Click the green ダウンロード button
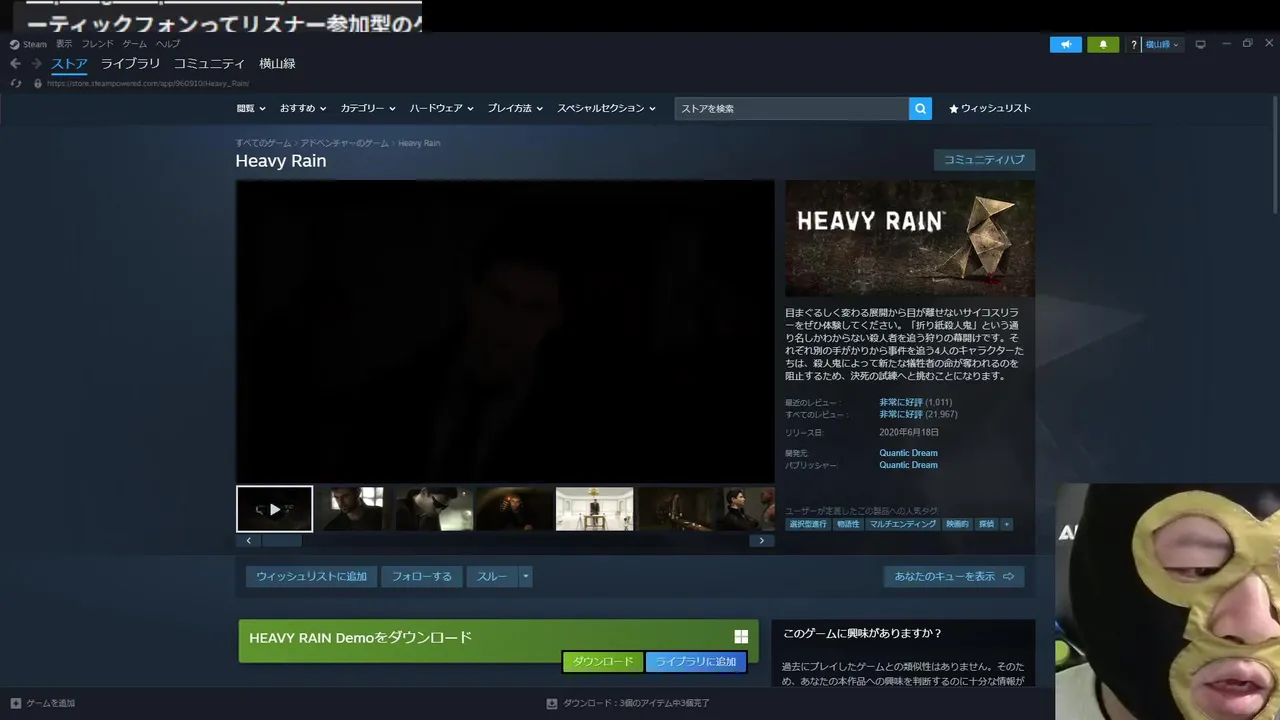The width and height of the screenshot is (1280, 720). click(603, 662)
